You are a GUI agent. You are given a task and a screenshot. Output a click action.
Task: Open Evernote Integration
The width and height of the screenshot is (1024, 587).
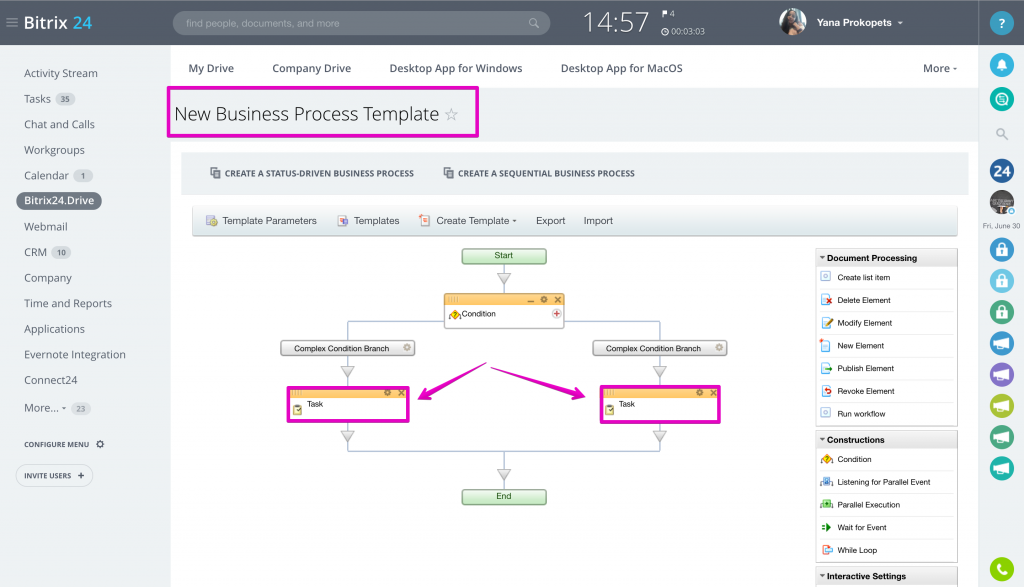tap(74, 354)
